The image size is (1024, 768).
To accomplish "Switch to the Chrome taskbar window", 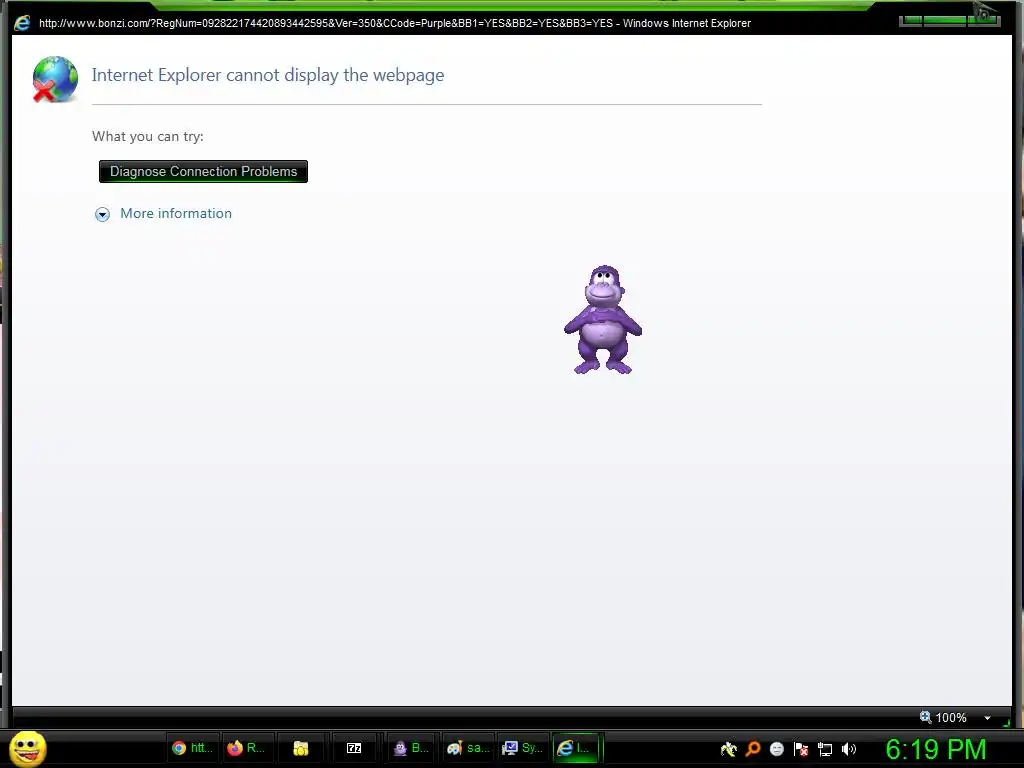I will click(192, 748).
